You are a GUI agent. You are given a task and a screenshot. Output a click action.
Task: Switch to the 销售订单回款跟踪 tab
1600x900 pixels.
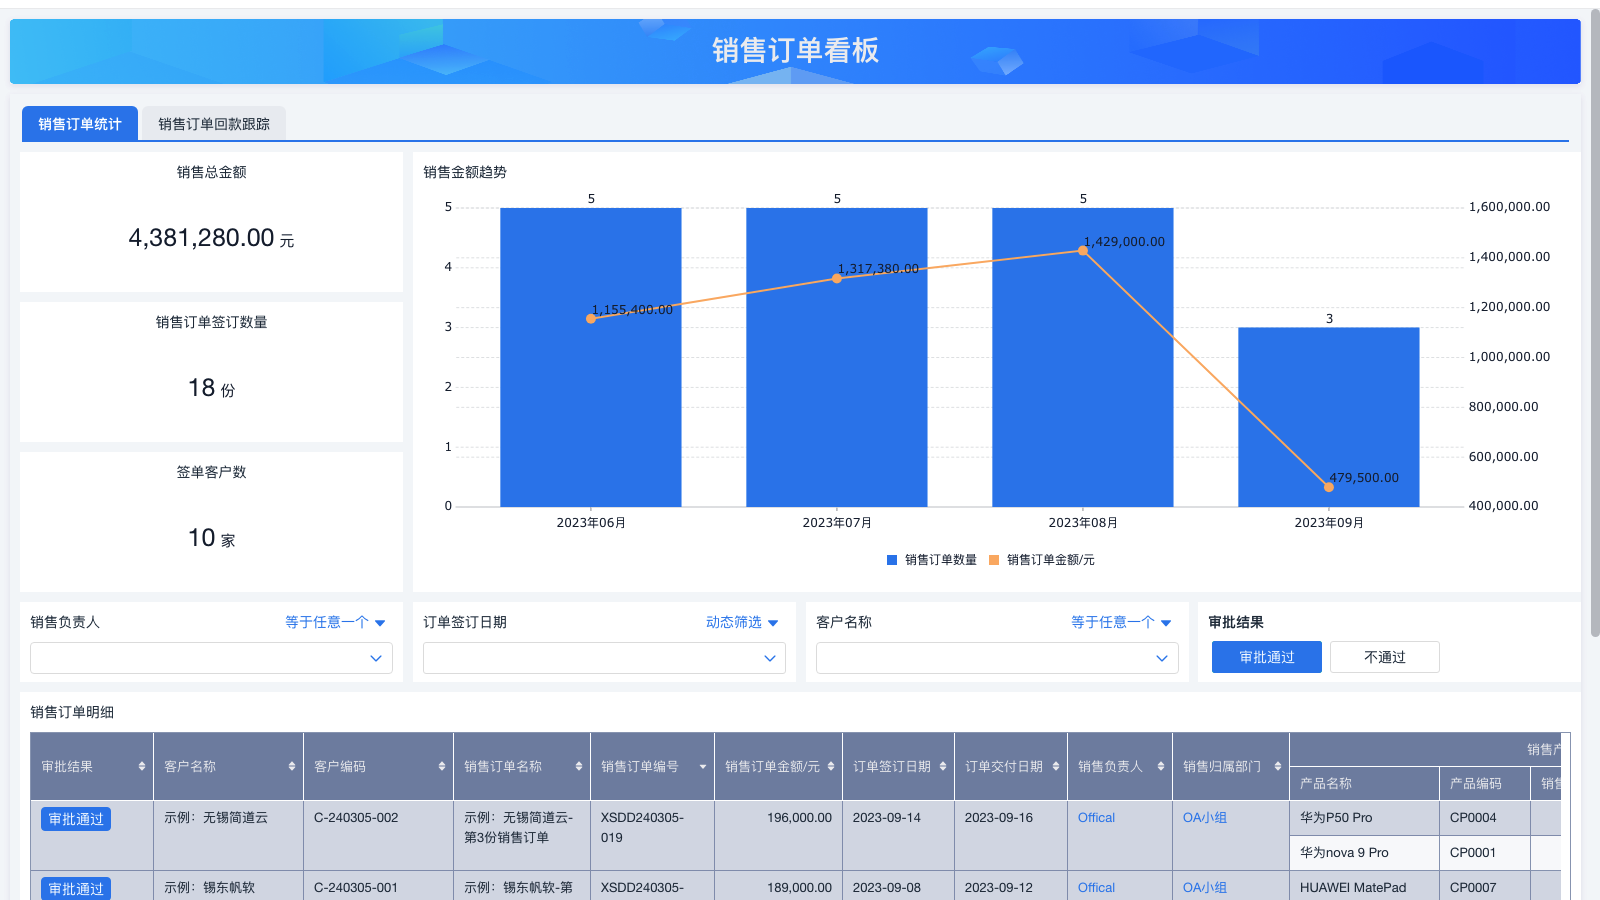click(213, 123)
